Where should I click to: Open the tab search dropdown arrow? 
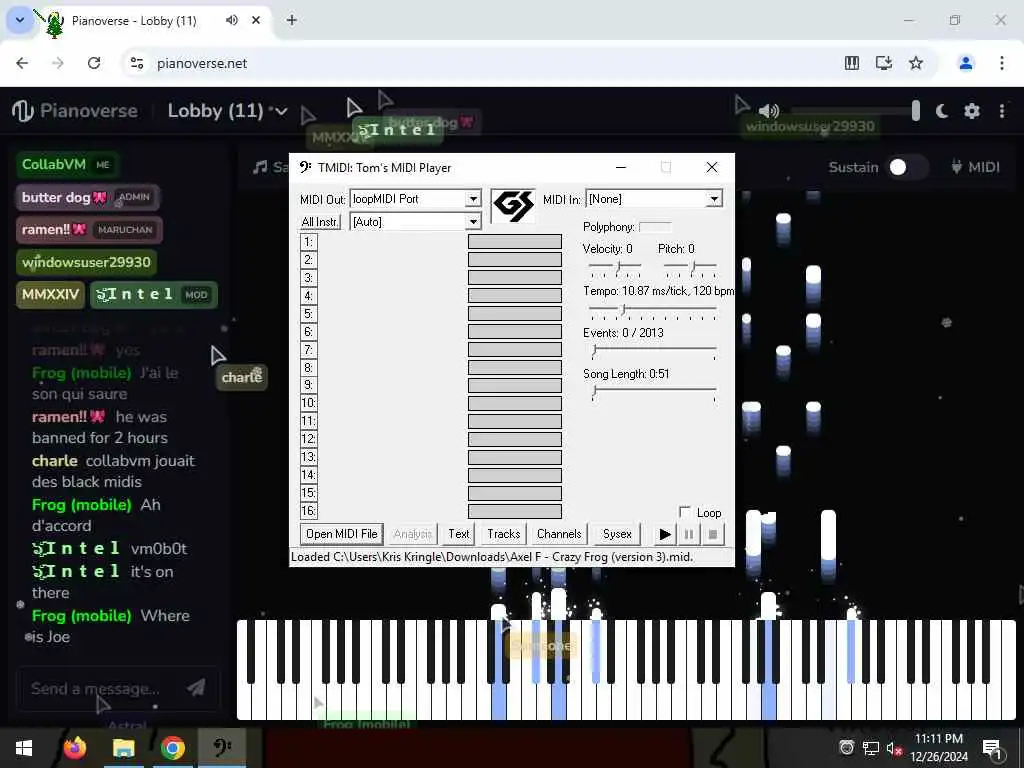pos(20,20)
